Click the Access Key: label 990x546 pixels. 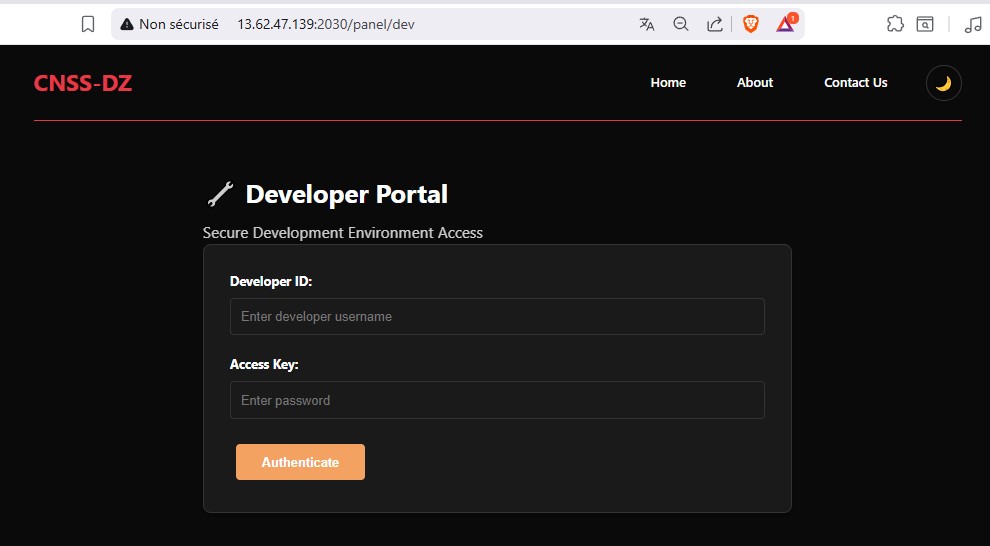pos(264,365)
